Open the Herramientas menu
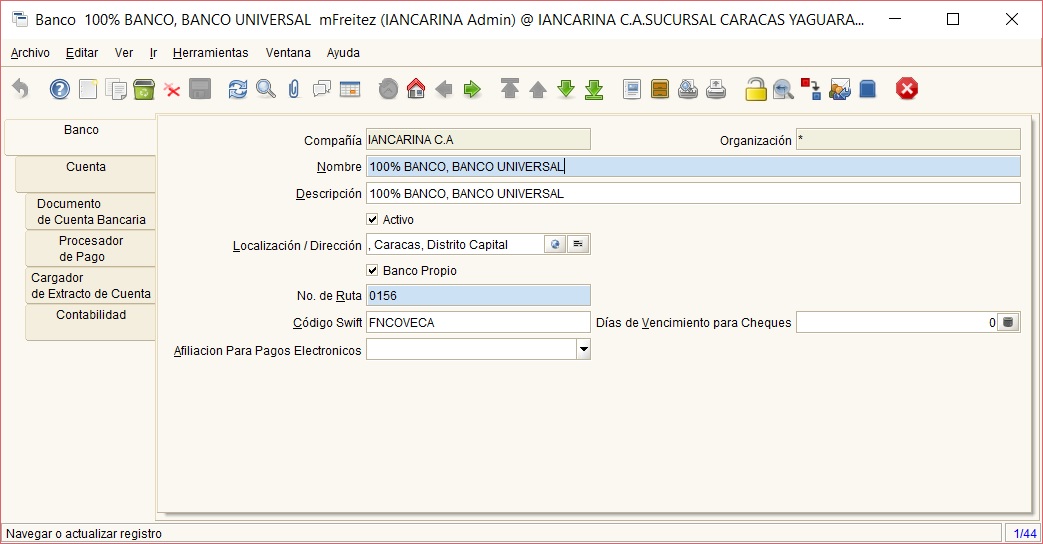The image size is (1043, 544). (210, 53)
